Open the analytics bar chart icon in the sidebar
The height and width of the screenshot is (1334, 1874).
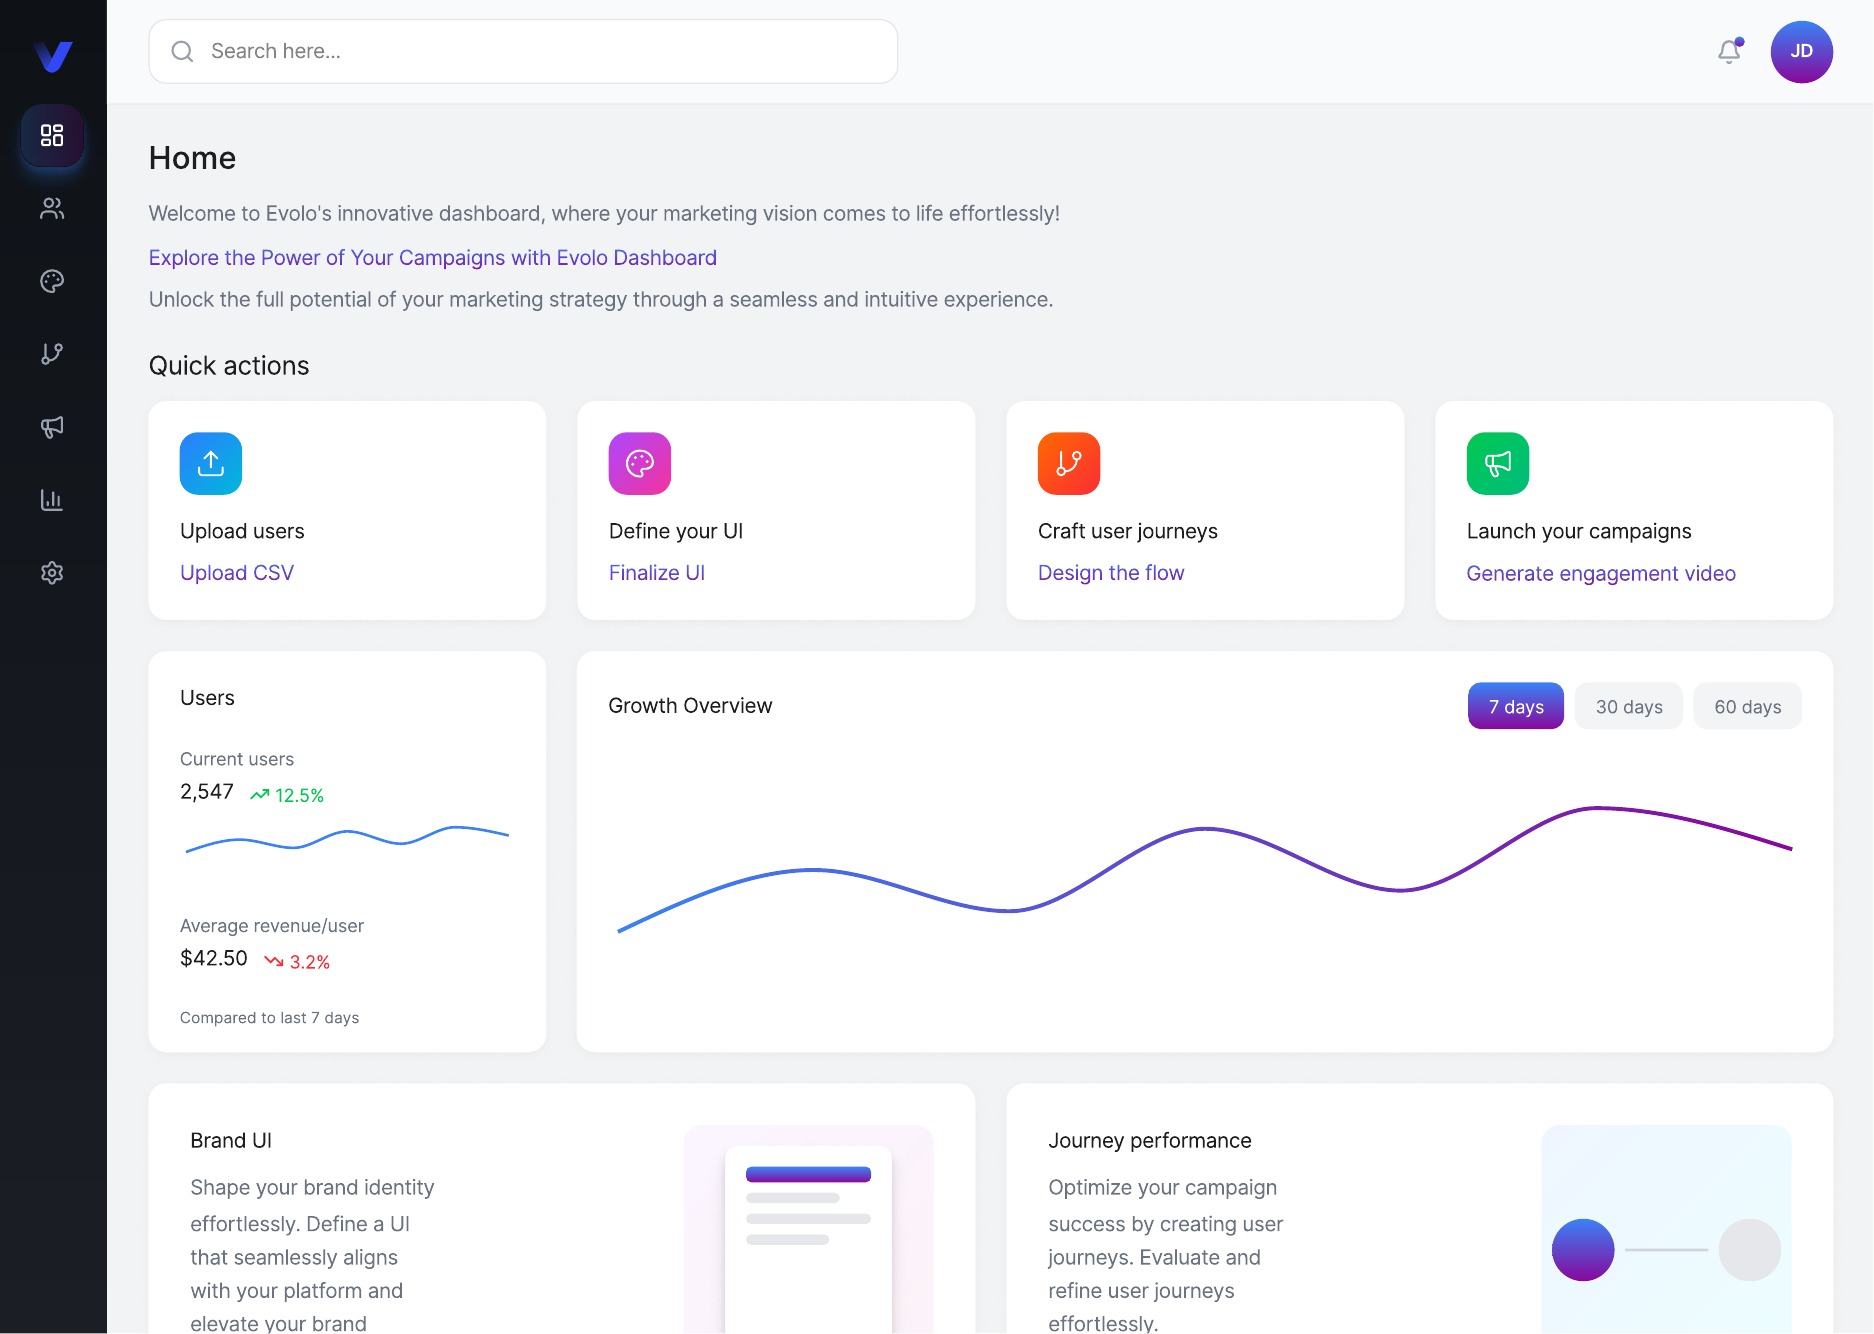tap(52, 500)
